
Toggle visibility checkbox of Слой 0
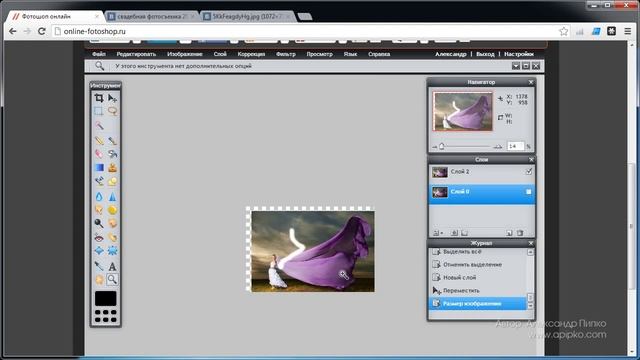click(x=529, y=191)
